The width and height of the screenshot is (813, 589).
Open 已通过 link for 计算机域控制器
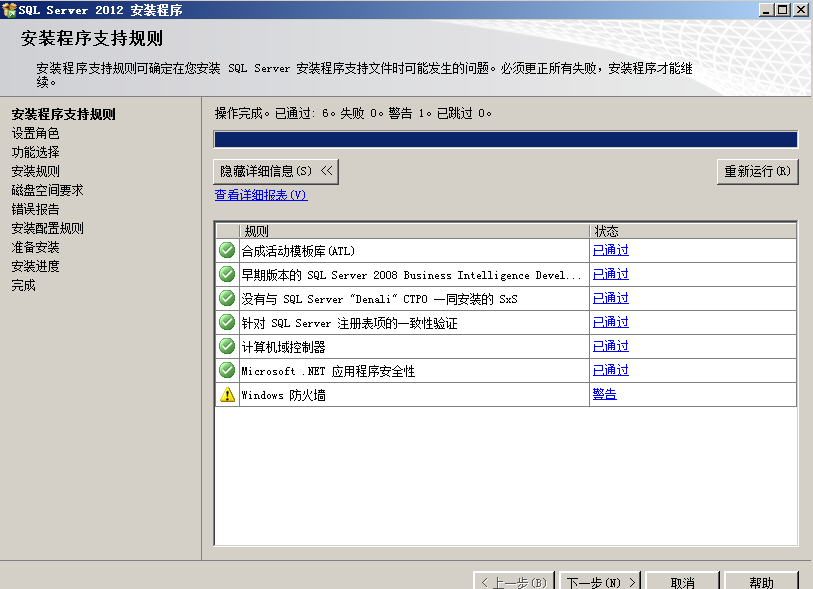coord(610,346)
